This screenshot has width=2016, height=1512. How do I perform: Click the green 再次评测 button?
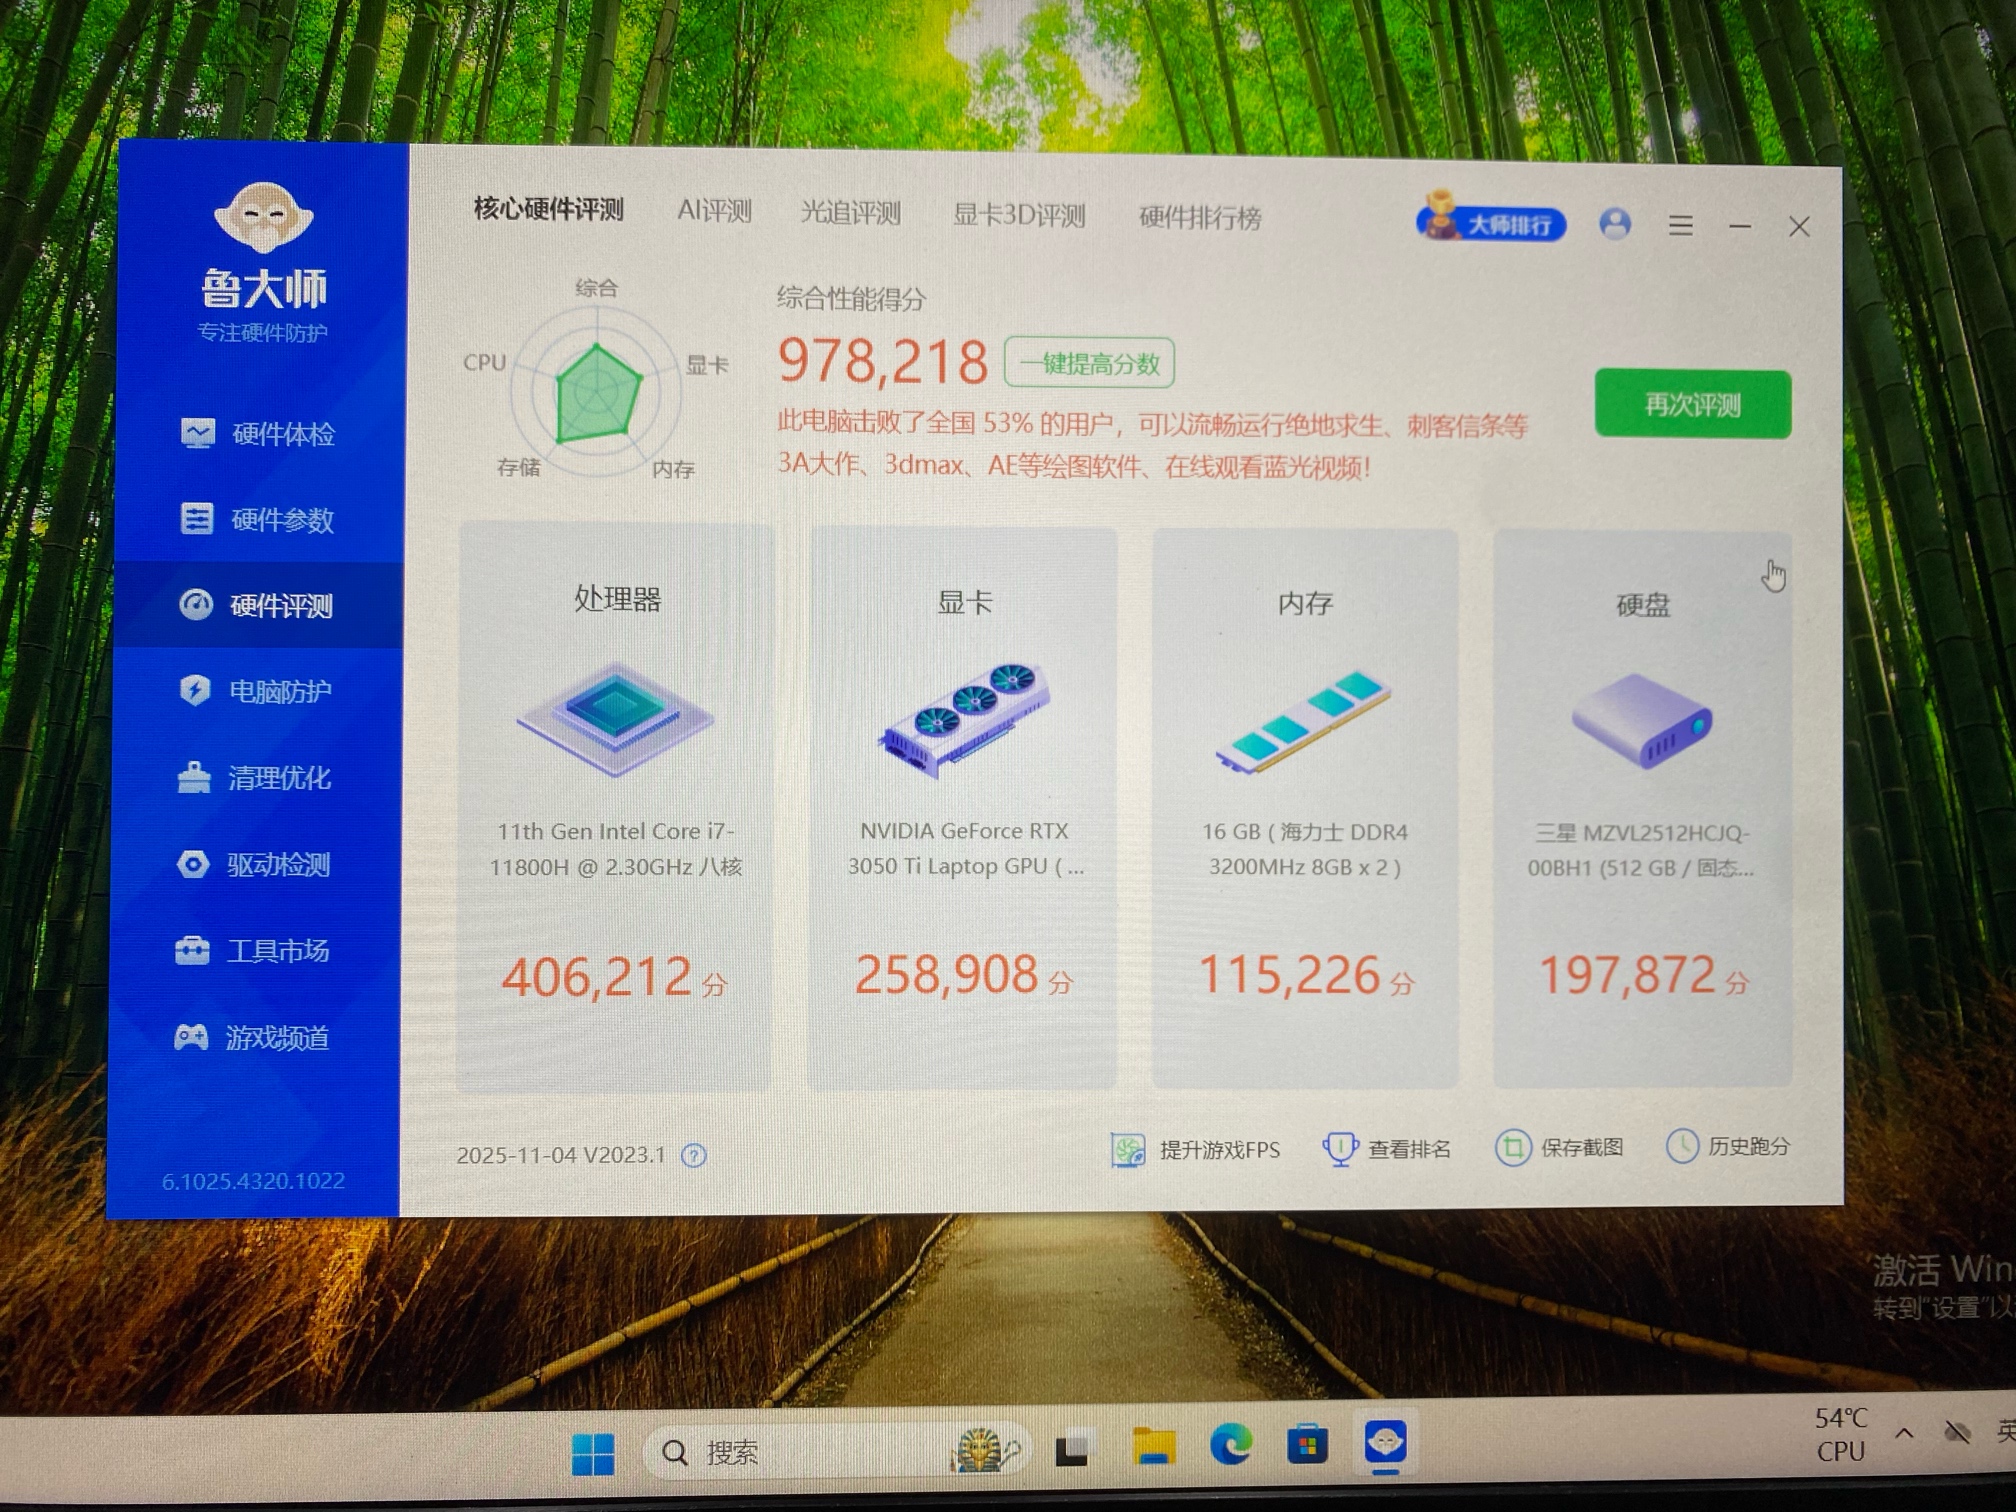pos(1692,404)
